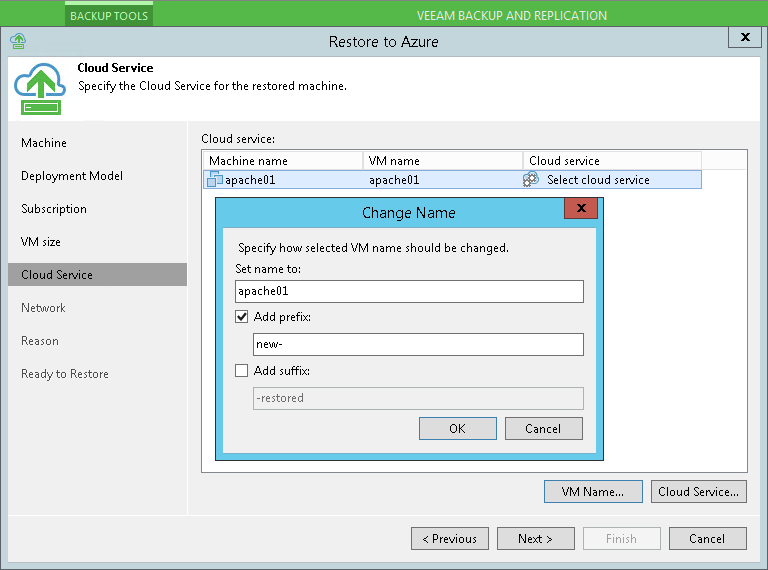Go to the Reason wizard step
The width and height of the screenshot is (768, 570).
coord(40,341)
